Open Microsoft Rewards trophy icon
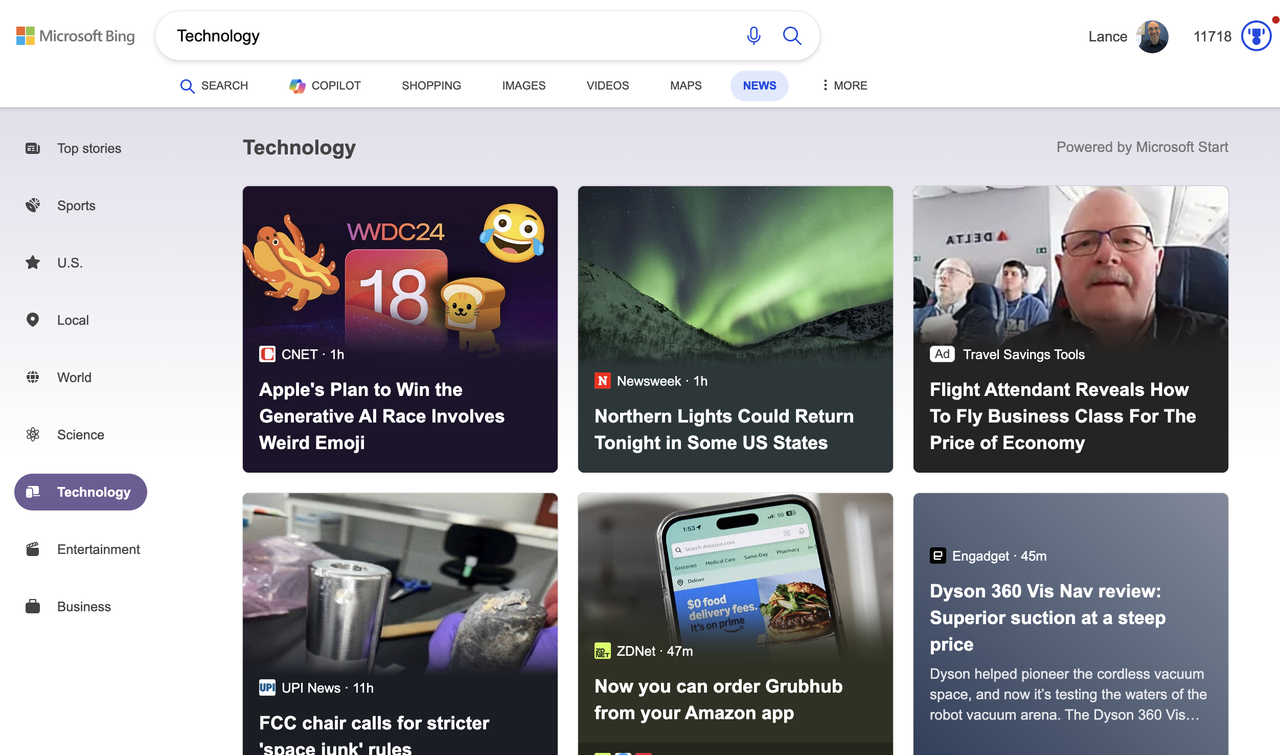 tap(1256, 36)
